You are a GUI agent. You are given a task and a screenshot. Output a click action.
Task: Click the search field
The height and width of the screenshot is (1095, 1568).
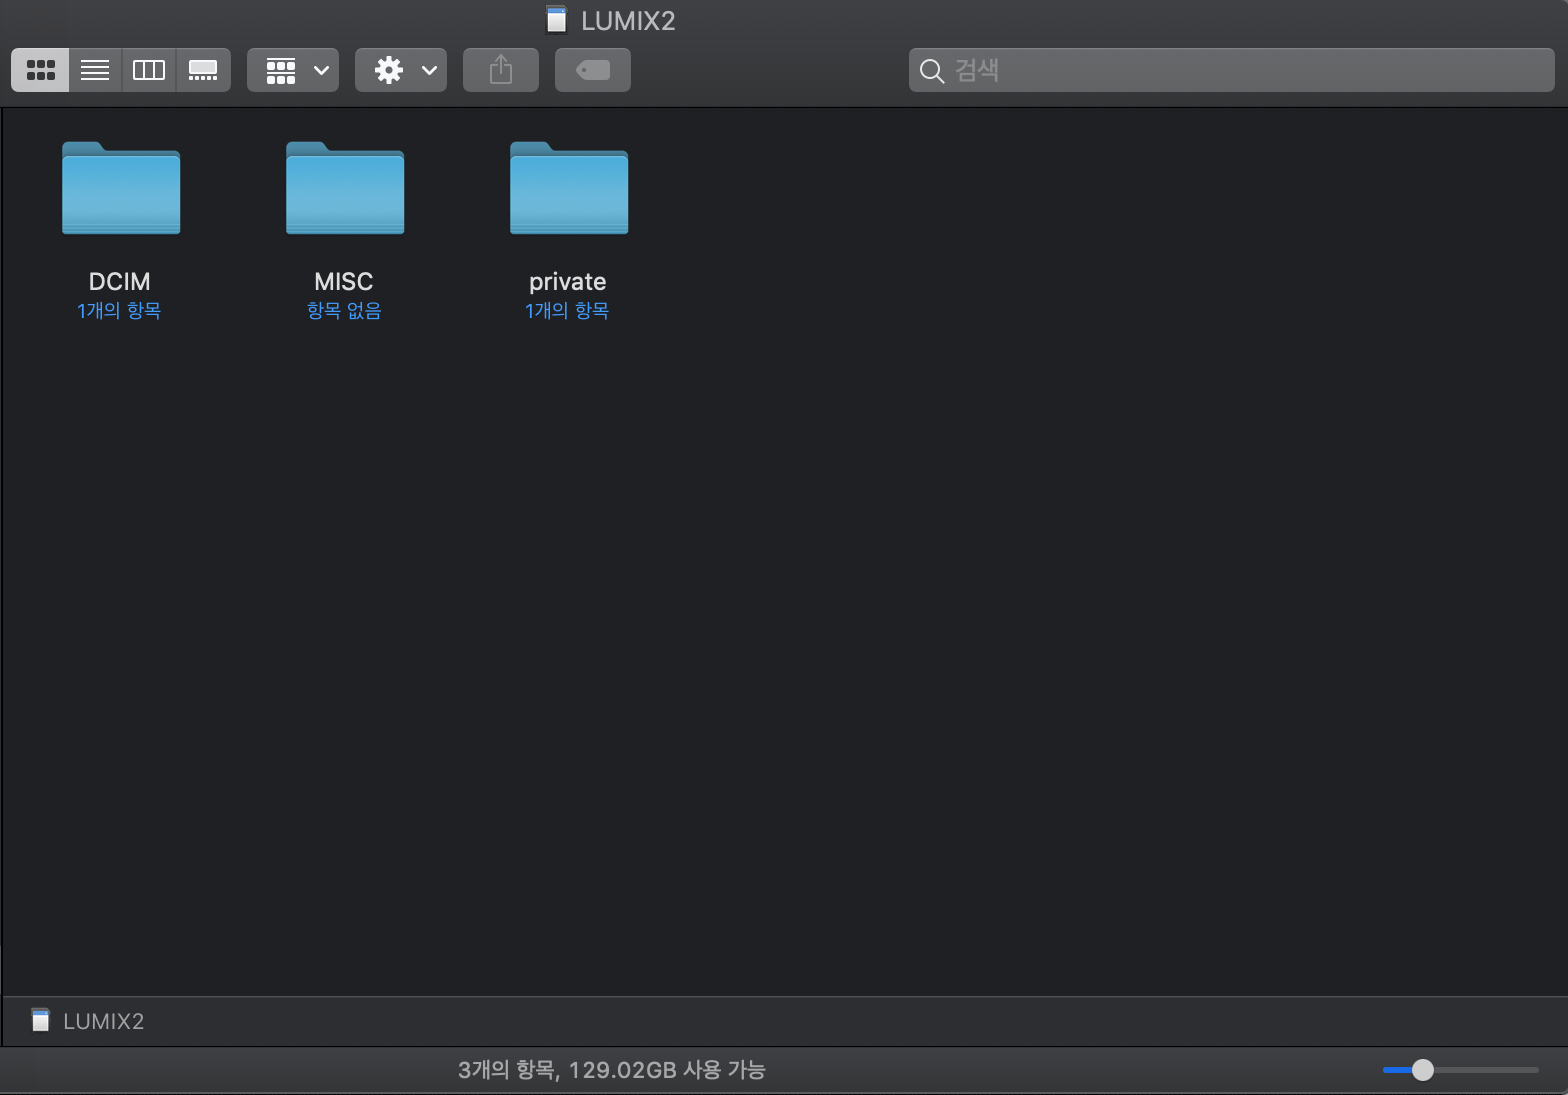pyautogui.click(x=1231, y=70)
